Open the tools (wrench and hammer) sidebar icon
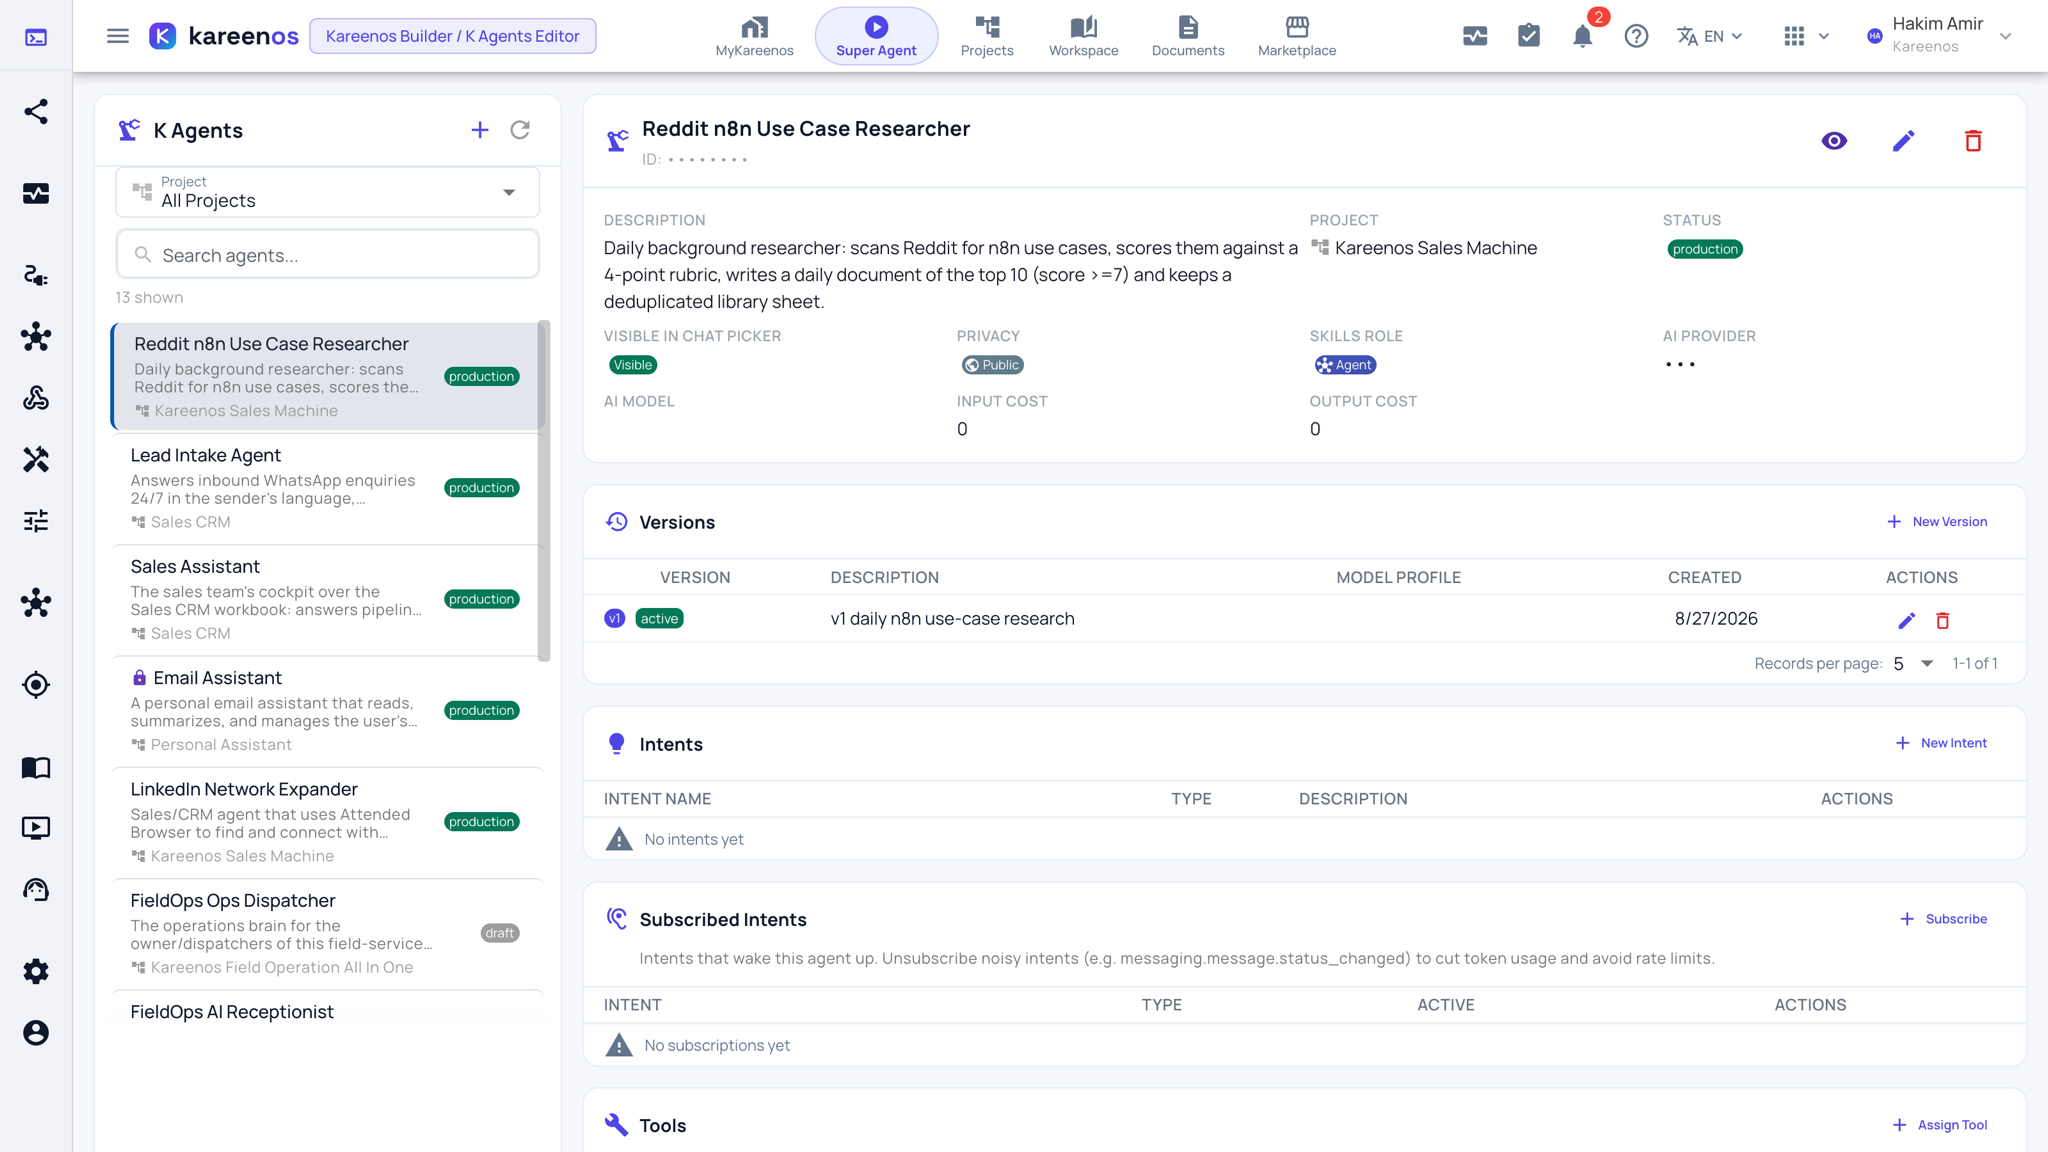 [36, 459]
